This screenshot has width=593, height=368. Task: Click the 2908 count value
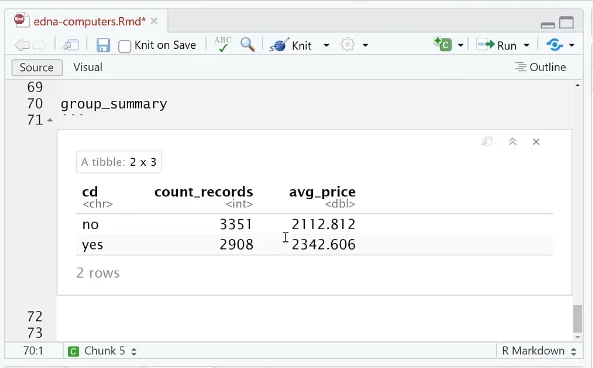click(236, 244)
